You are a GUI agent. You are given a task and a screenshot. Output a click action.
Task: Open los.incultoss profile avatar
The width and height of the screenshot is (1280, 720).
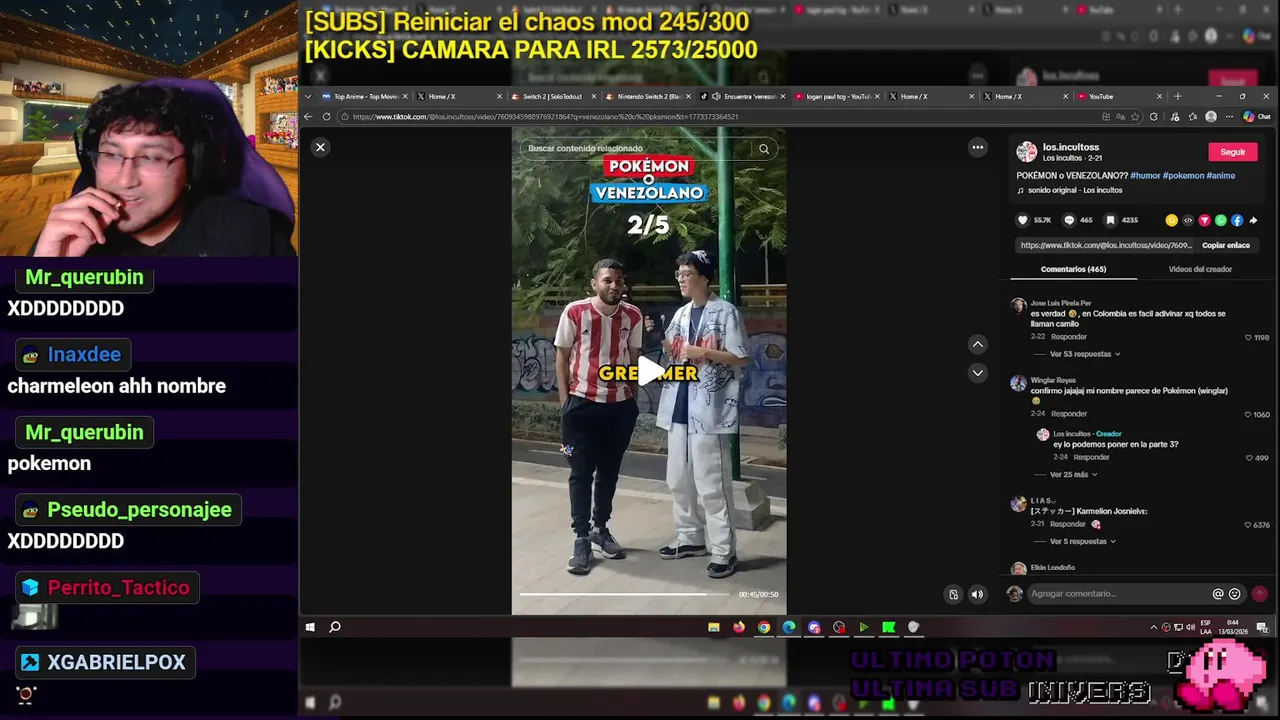[x=1027, y=152]
